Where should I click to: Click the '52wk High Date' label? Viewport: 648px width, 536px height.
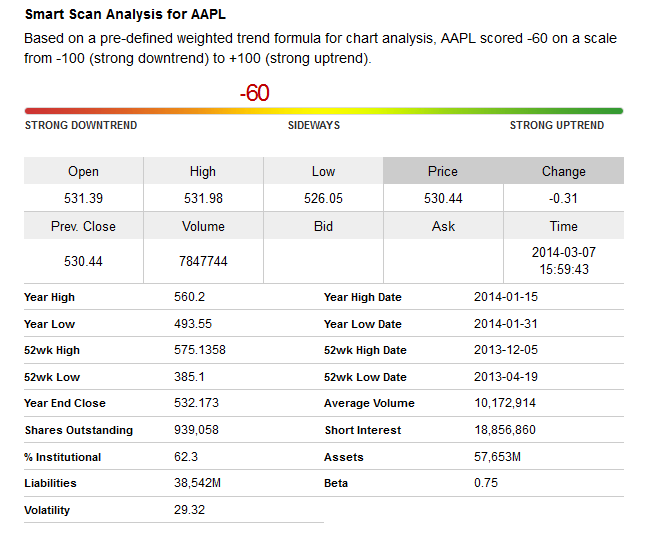click(x=365, y=350)
